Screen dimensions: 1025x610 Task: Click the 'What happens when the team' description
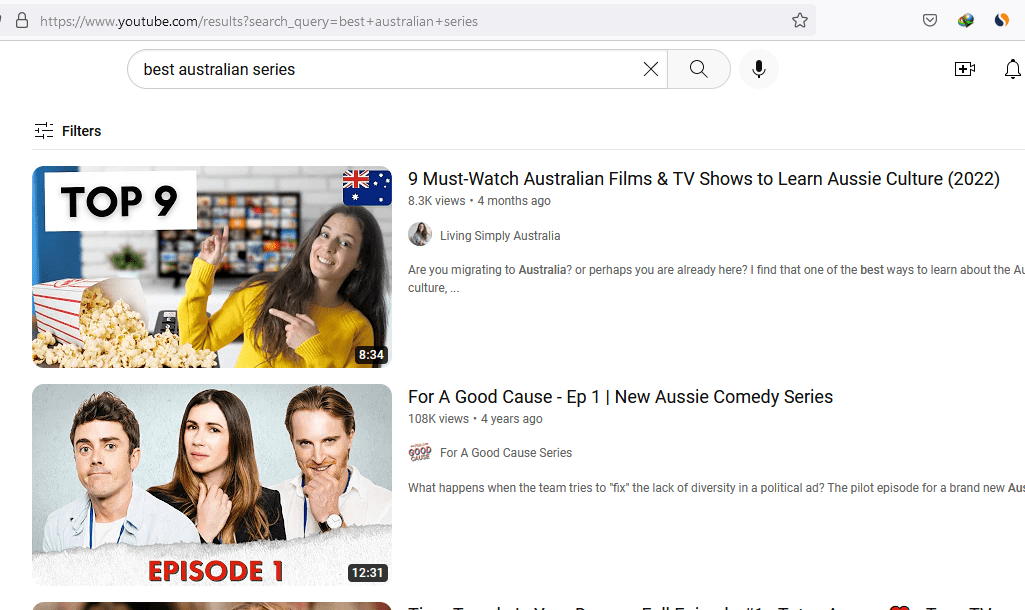716,488
